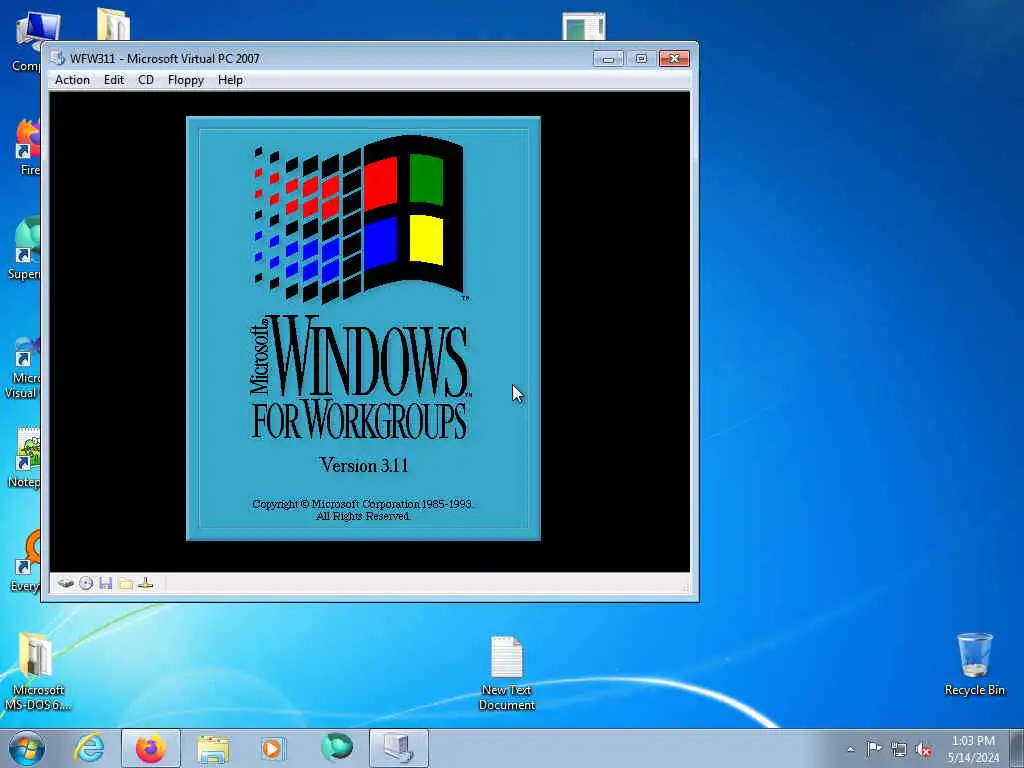Open the Edit menu in Virtual PC
Image resolution: width=1024 pixels, height=768 pixels.
click(x=114, y=80)
